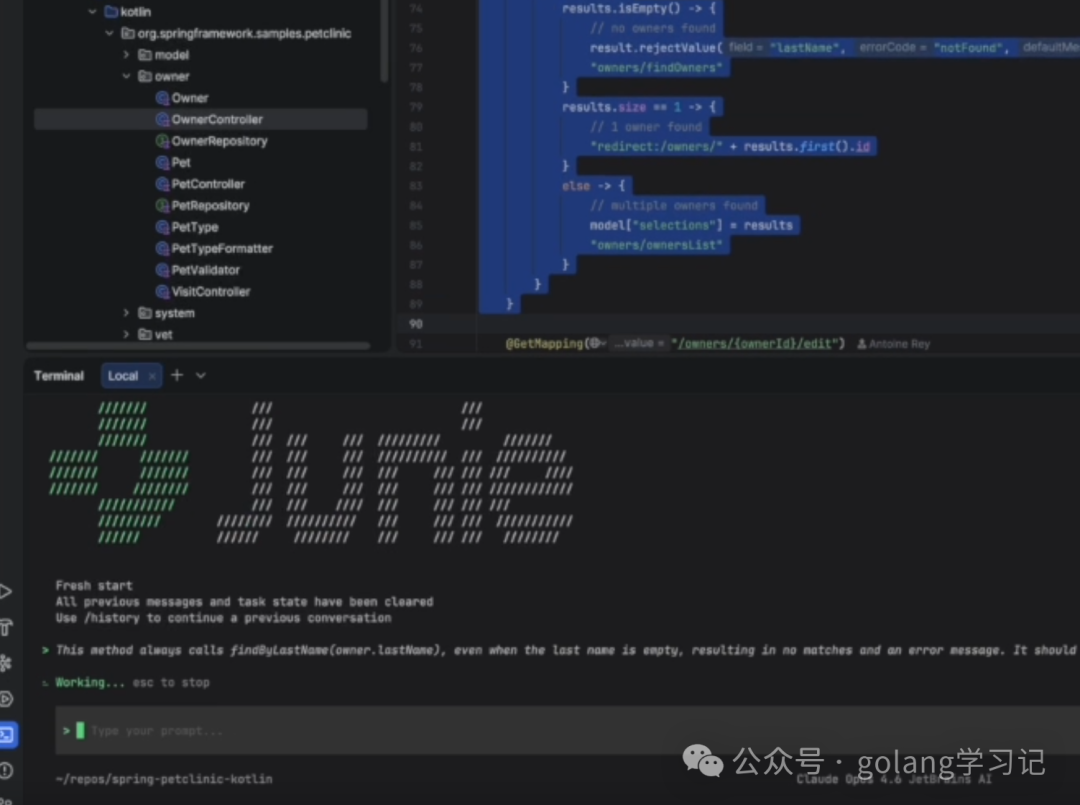Switch to the Local terminal tab

(x=123, y=375)
